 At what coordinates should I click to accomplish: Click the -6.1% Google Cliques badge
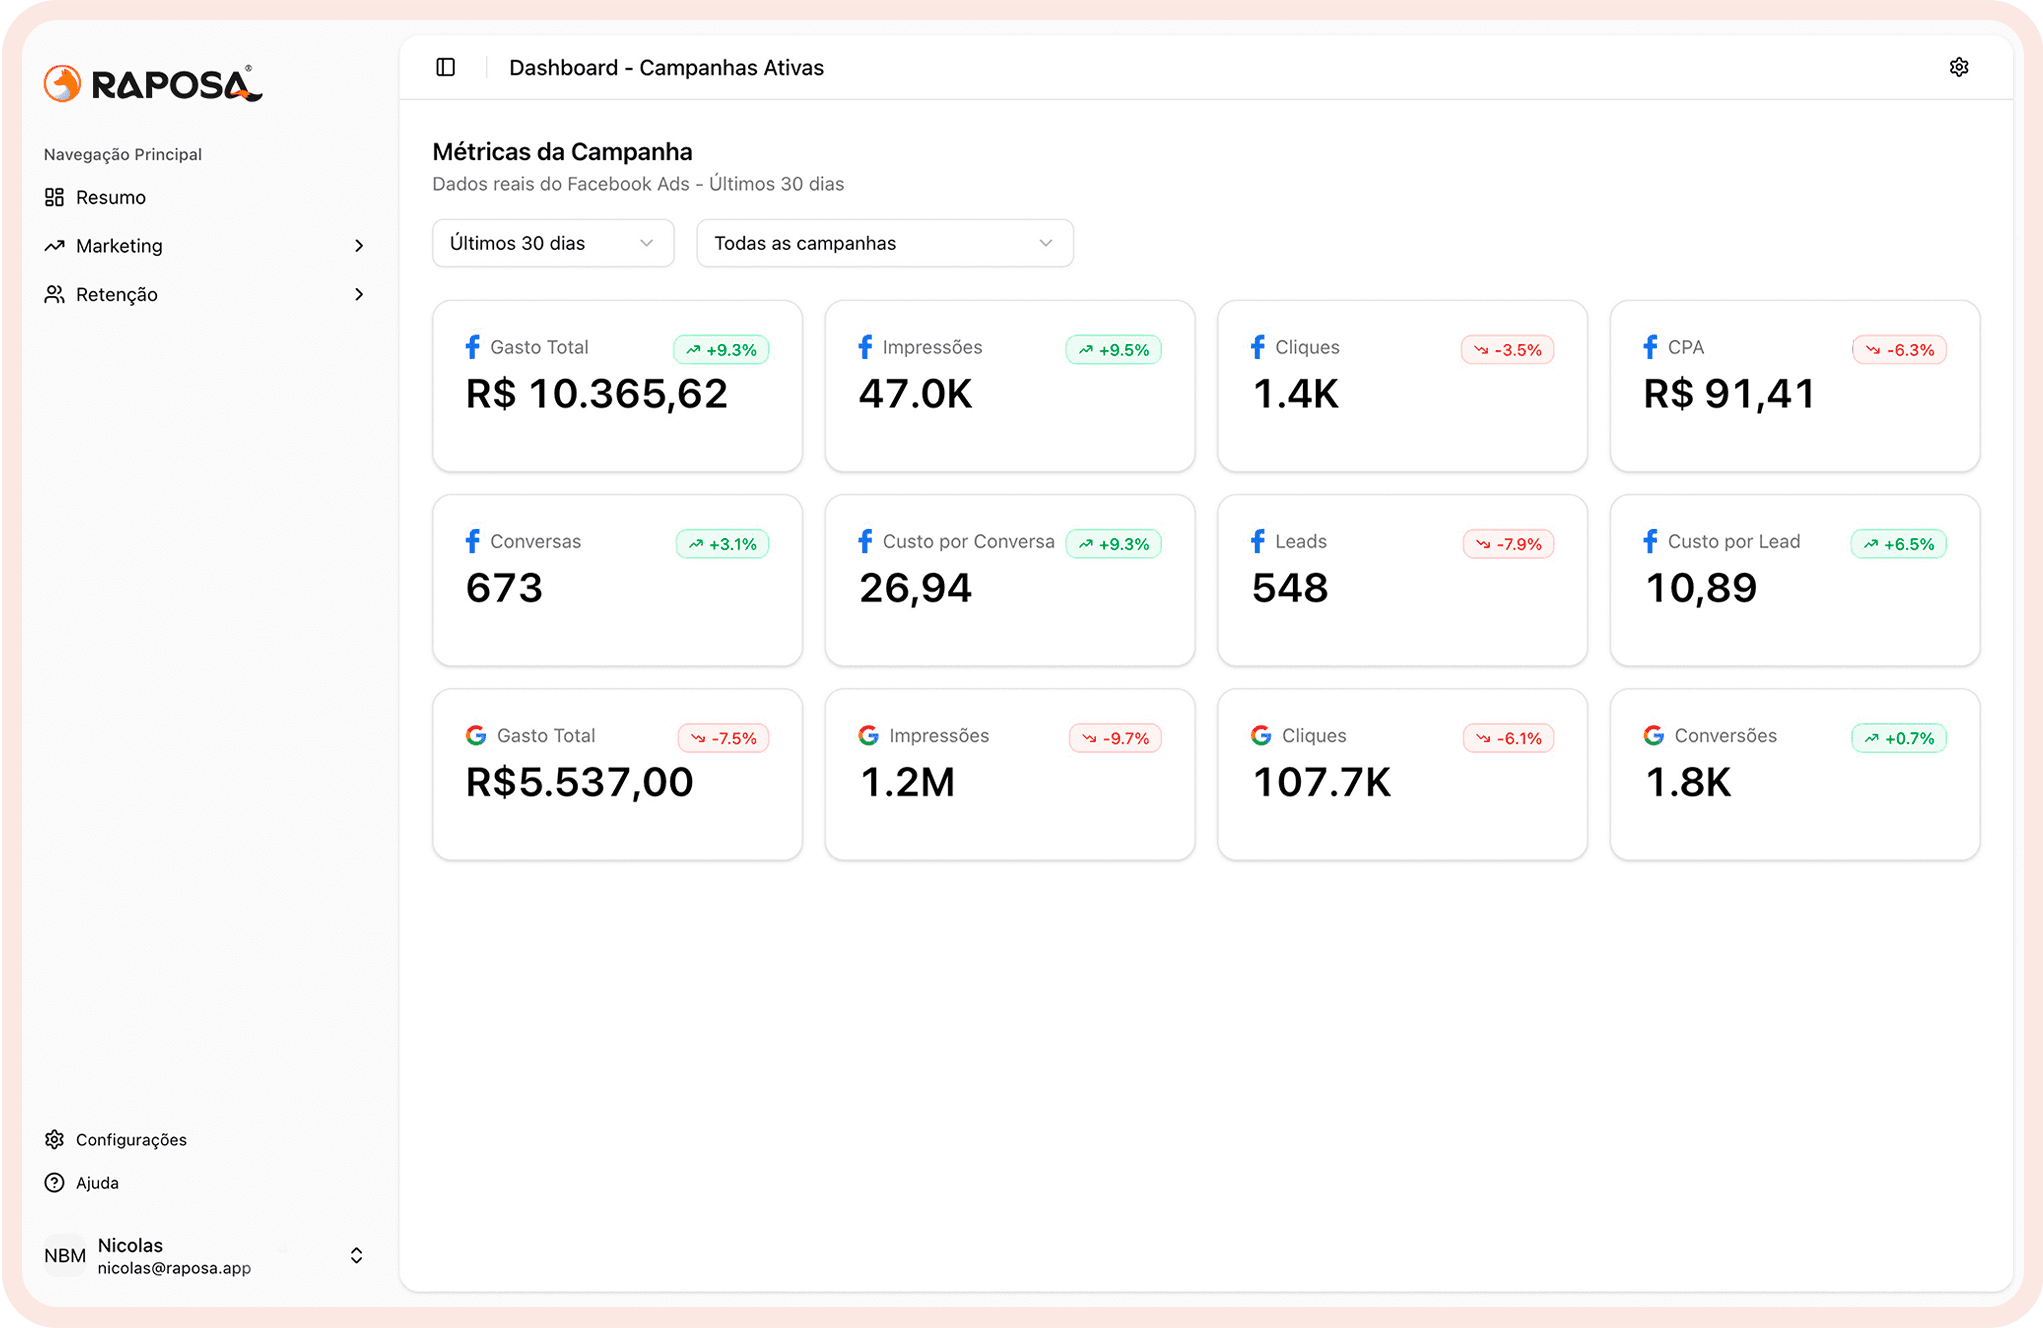pyautogui.click(x=1508, y=738)
